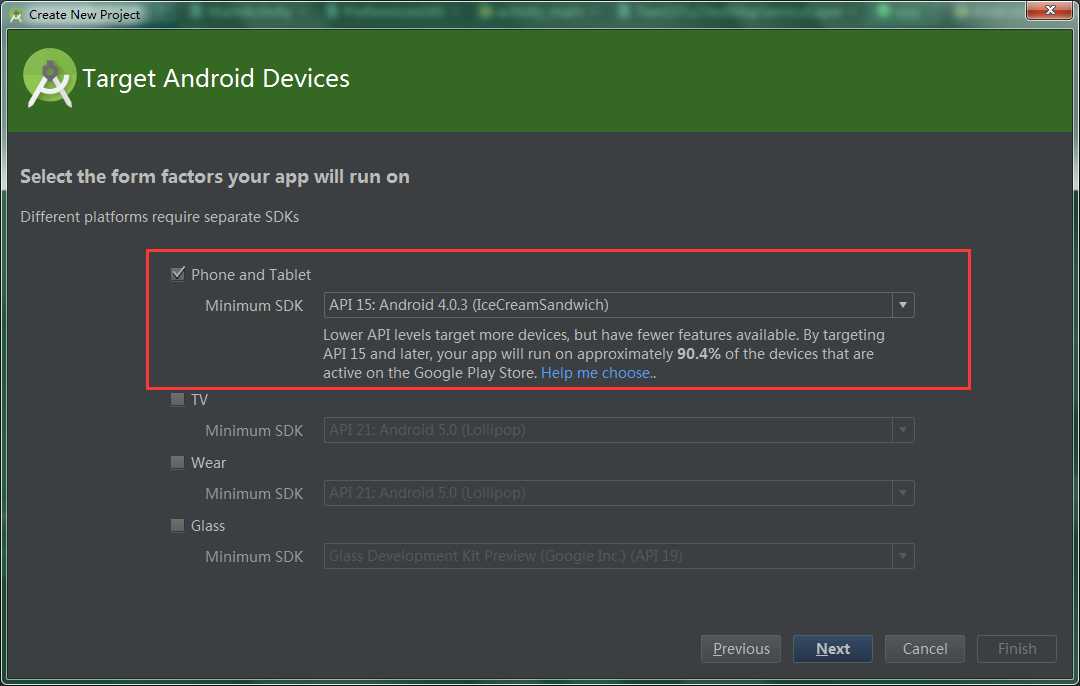Check the Glass form factor checkbox
Screen dimensions: 1080x686
pos(178,526)
